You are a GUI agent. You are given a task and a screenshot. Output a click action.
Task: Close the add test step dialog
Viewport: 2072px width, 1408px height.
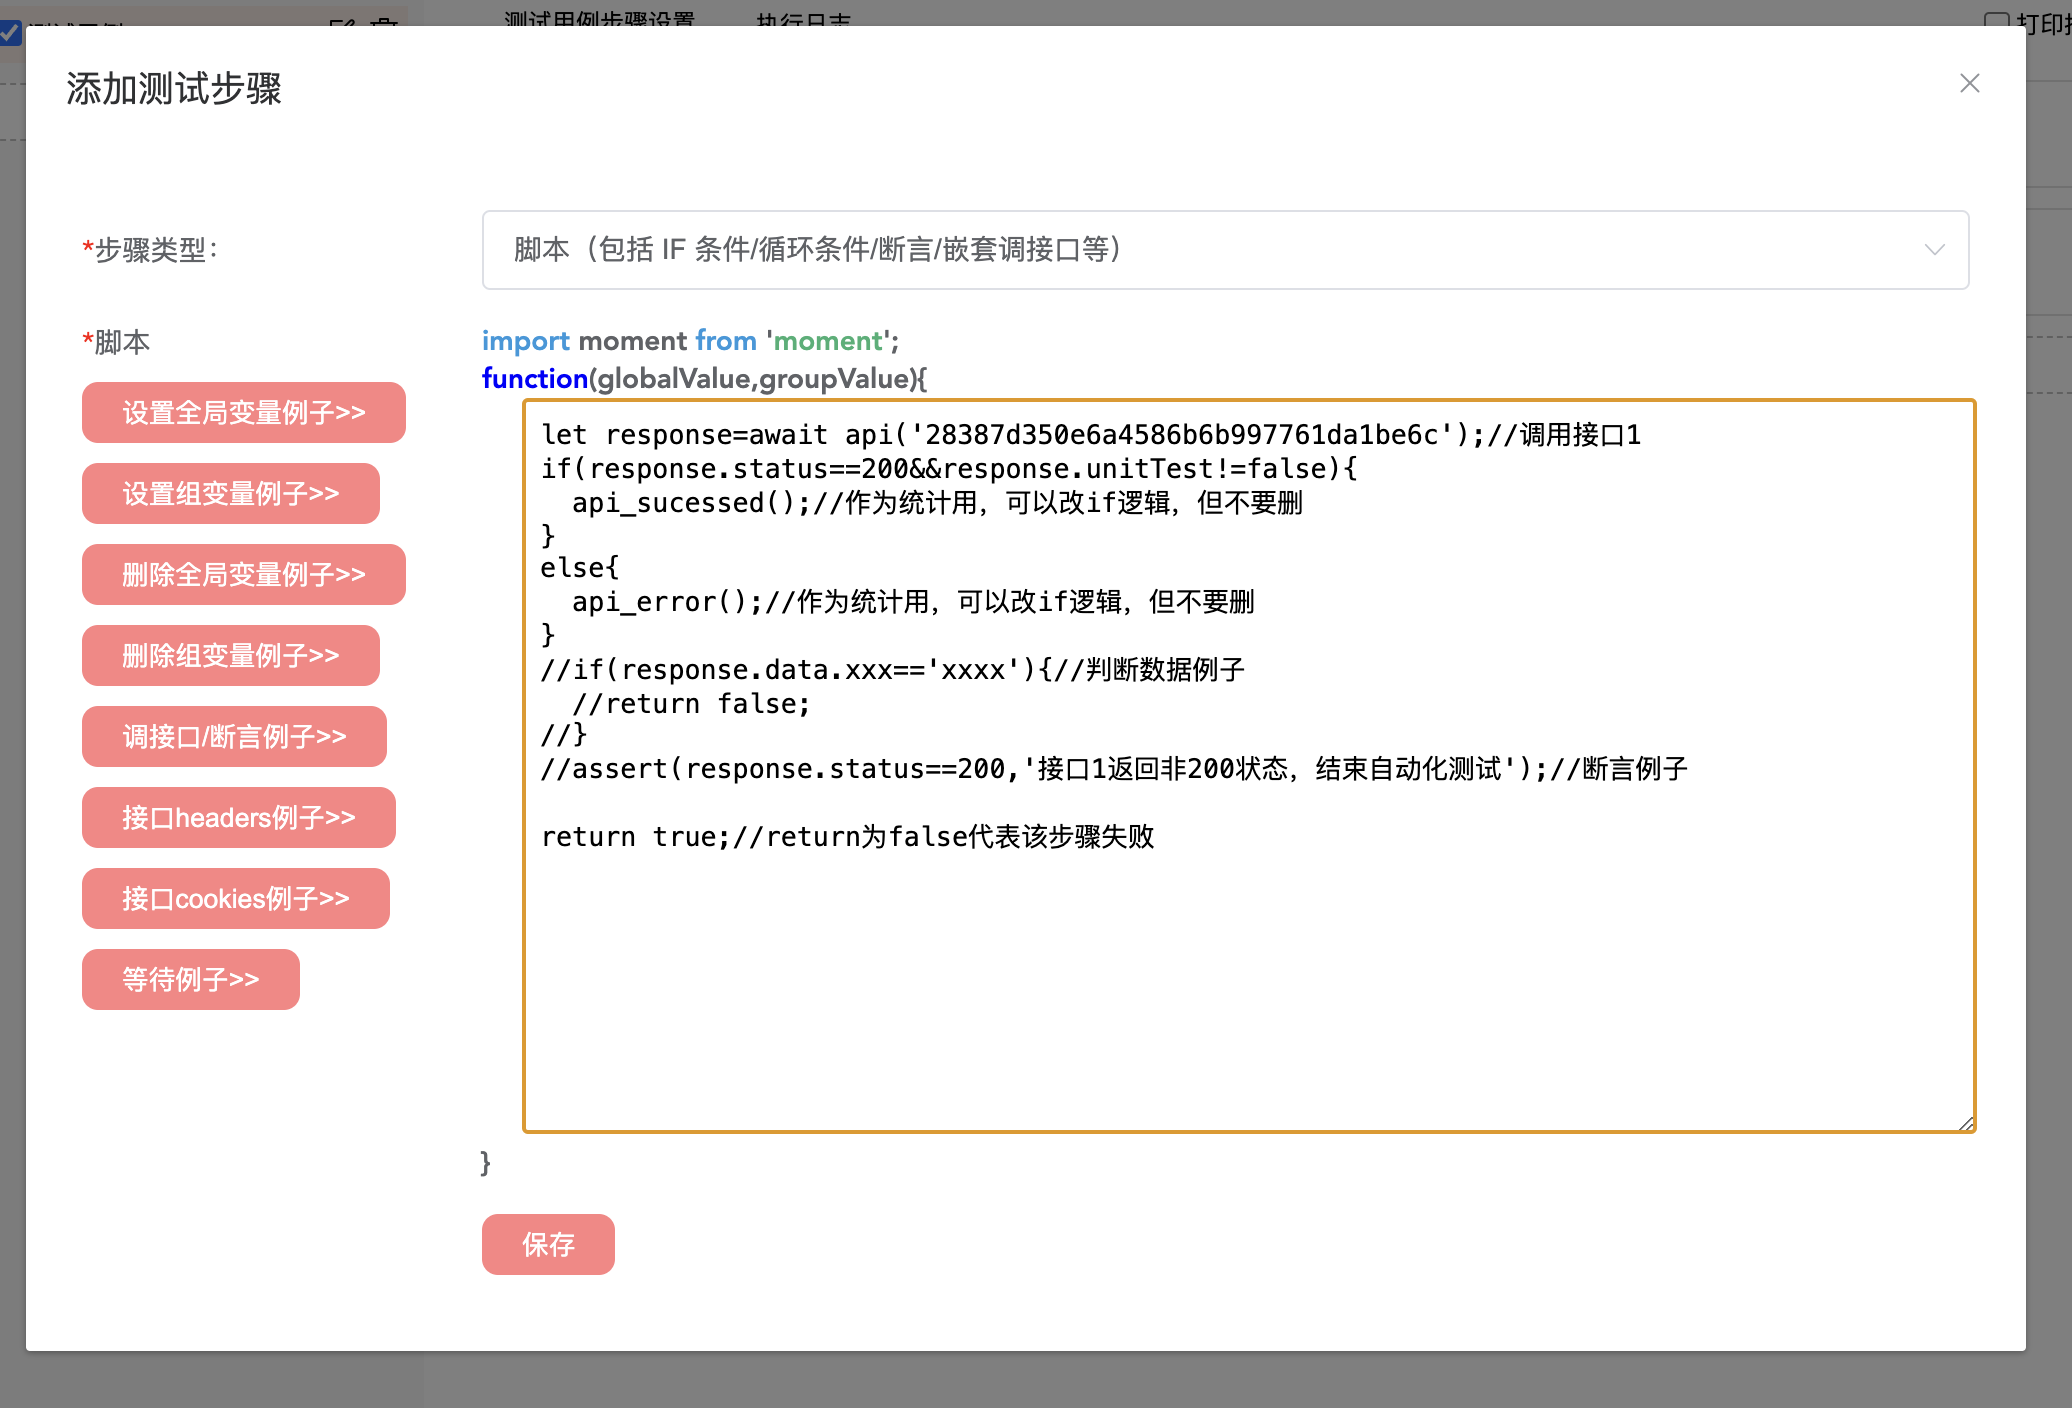pos(1969,83)
